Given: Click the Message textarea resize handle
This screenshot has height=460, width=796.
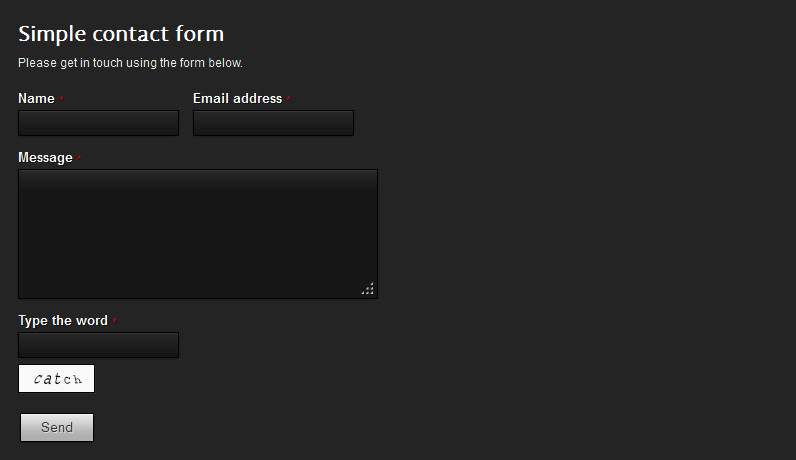Looking at the screenshot, I should 368,288.
